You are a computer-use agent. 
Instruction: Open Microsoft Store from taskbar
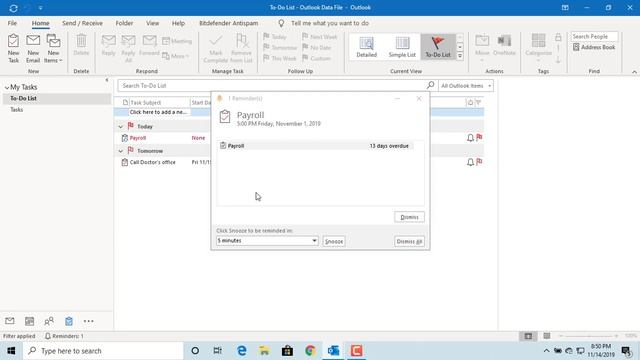click(287, 351)
